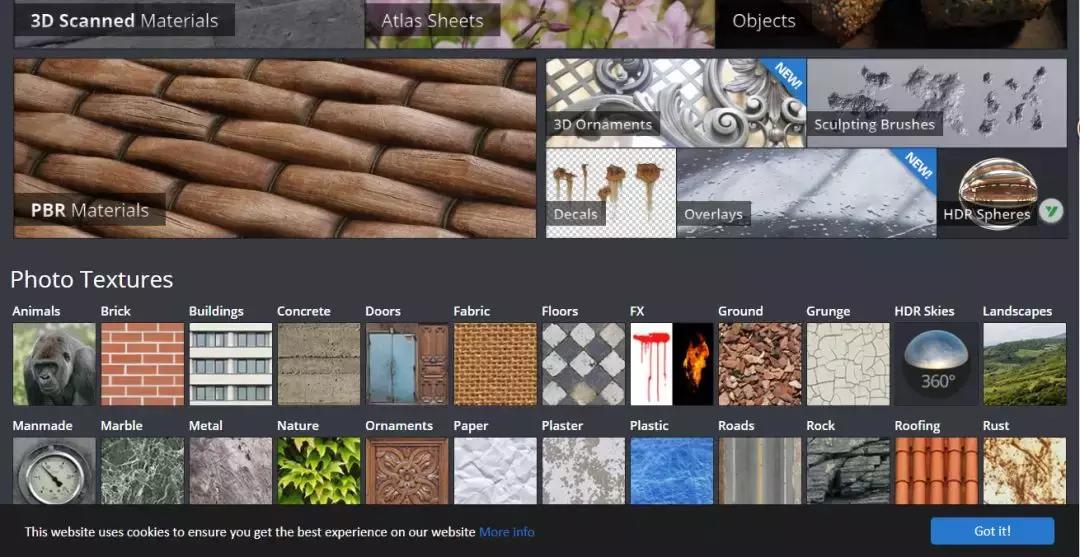Open the Roofing category label
Viewport: 1080px width, 557px height.
(x=917, y=425)
